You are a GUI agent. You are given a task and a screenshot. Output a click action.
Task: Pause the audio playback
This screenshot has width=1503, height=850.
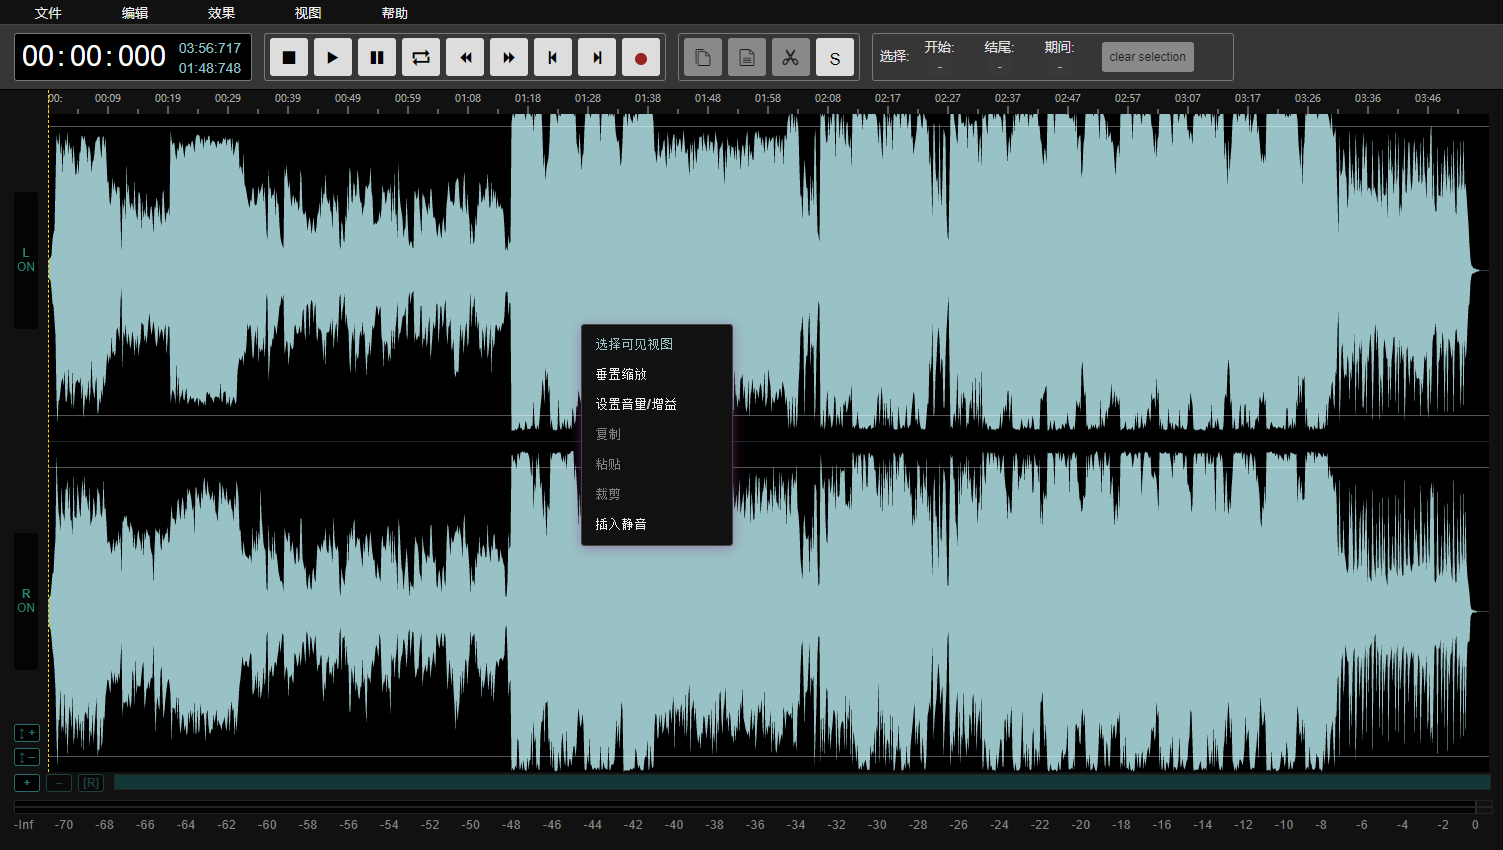coord(377,57)
